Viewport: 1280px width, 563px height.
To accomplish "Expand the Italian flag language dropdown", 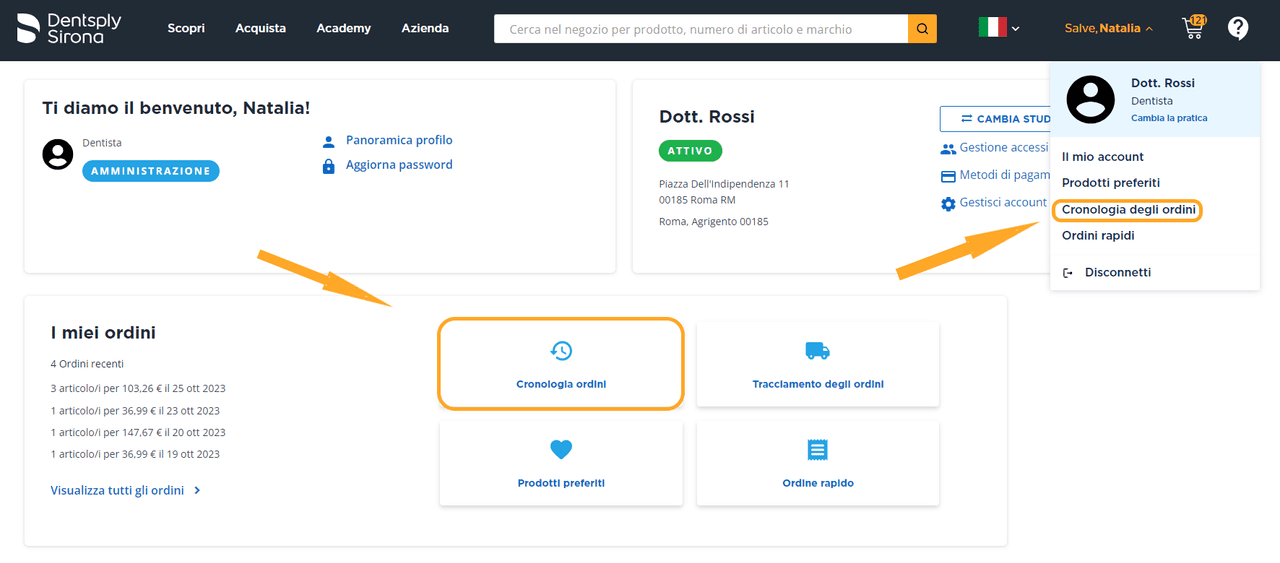I will pyautogui.click(x=999, y=28).
